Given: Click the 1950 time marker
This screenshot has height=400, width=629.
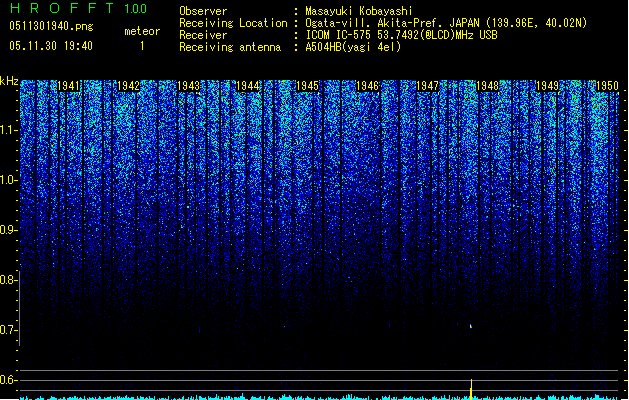Looking at the screenshot, I should (607, 86).
